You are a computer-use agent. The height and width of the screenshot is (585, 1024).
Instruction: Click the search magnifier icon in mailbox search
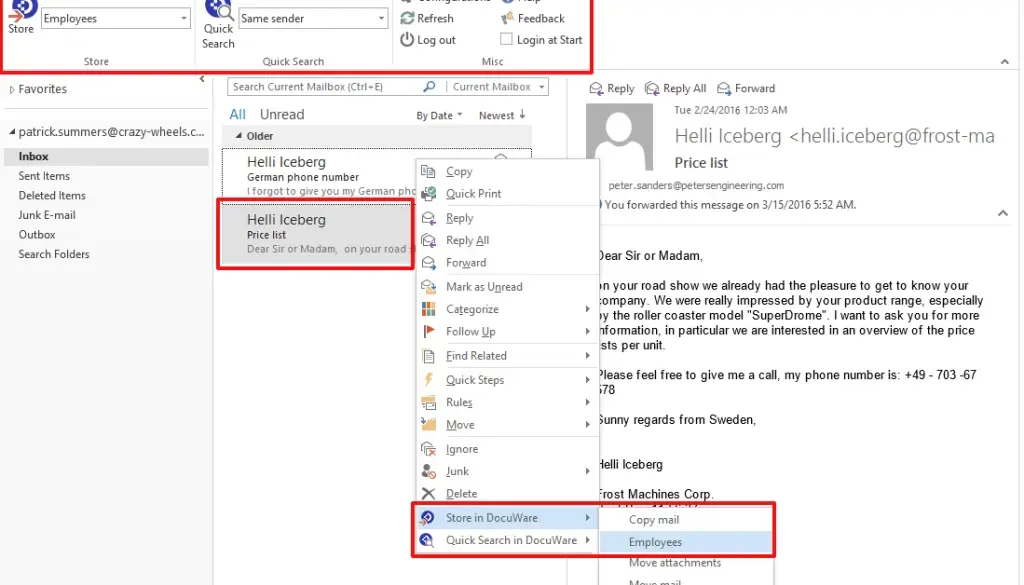coord(429,86)
